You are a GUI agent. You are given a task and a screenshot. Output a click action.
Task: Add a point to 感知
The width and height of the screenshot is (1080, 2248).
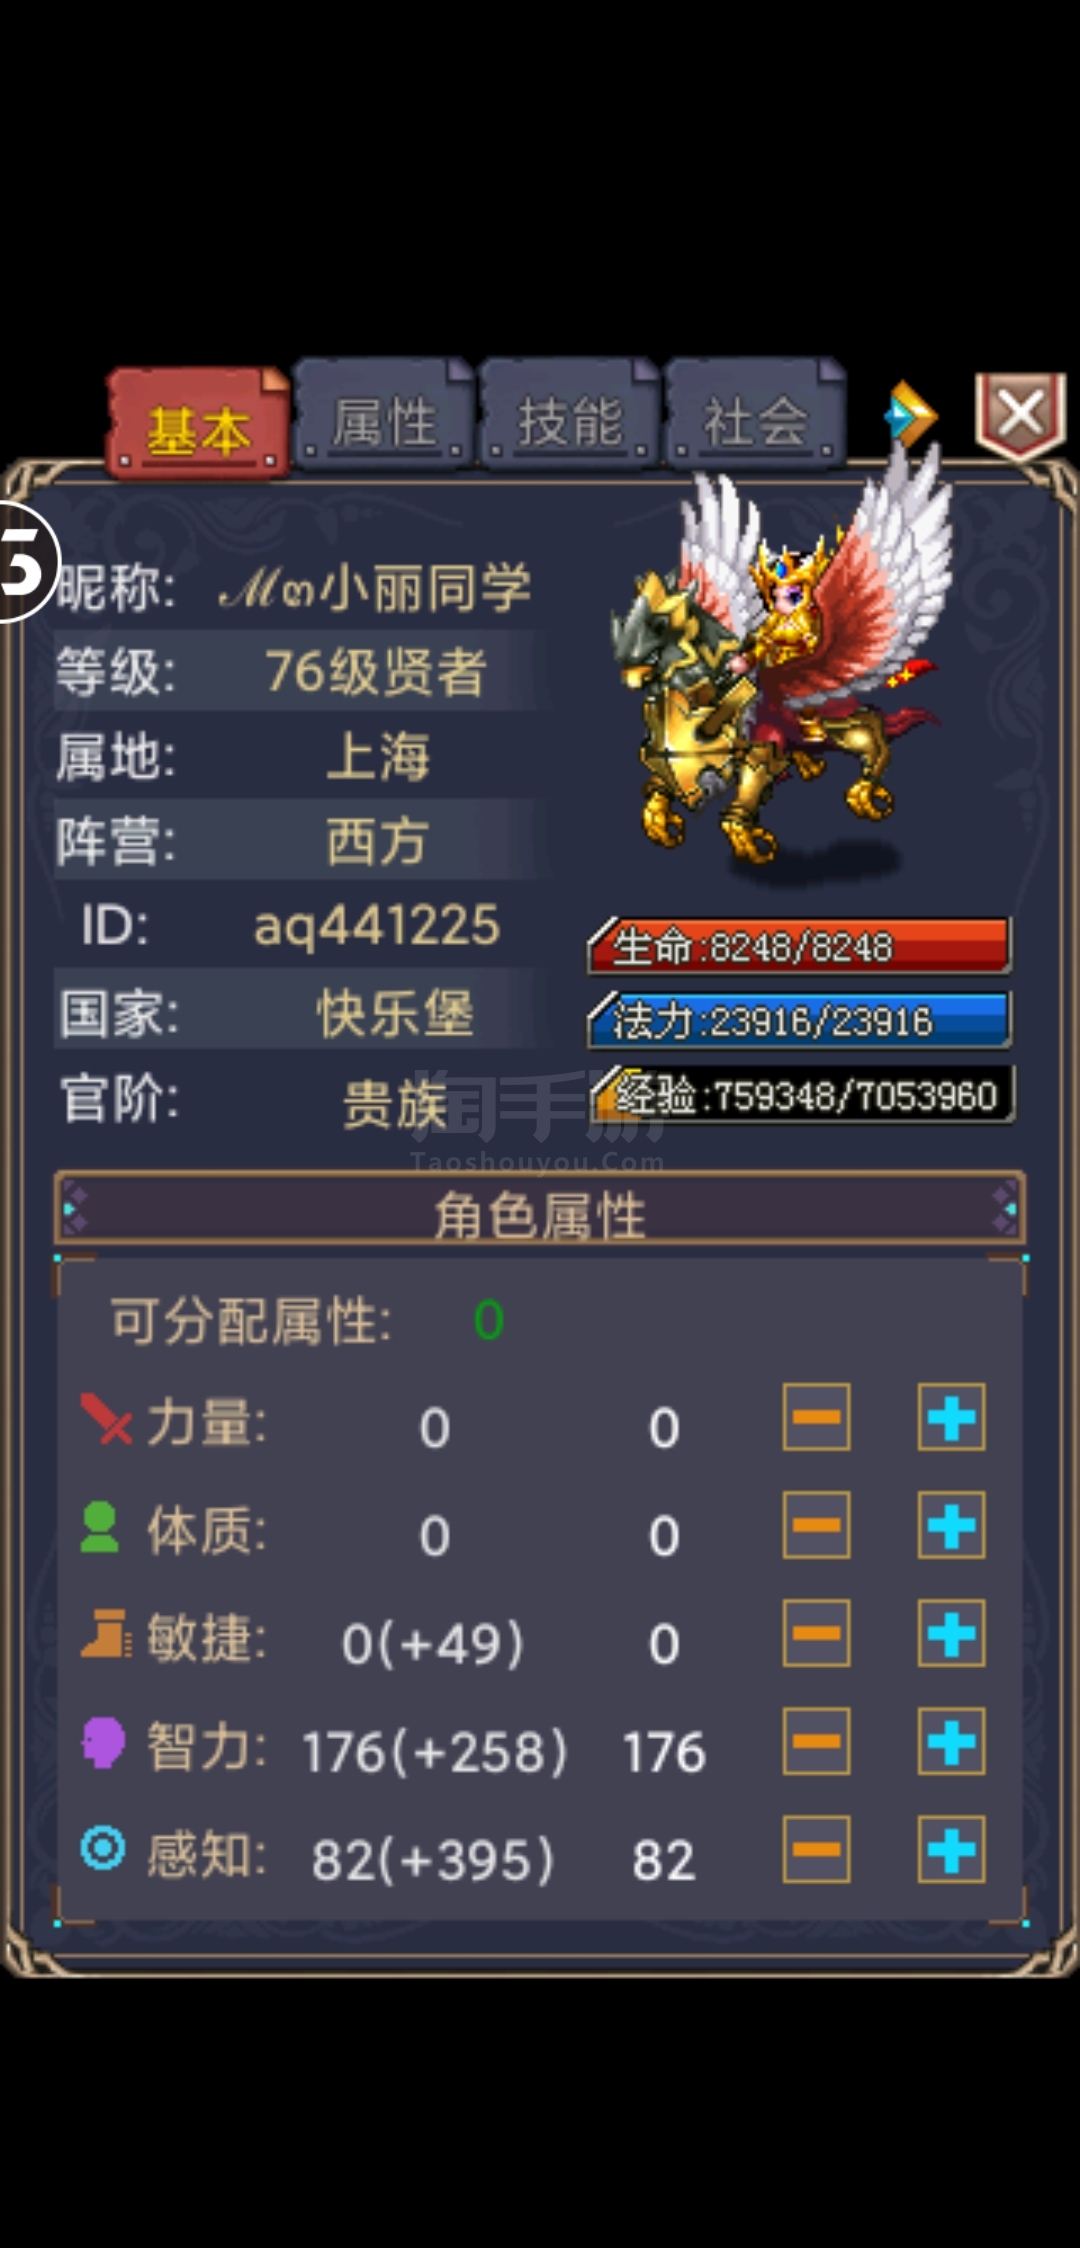coord(951,1850)
